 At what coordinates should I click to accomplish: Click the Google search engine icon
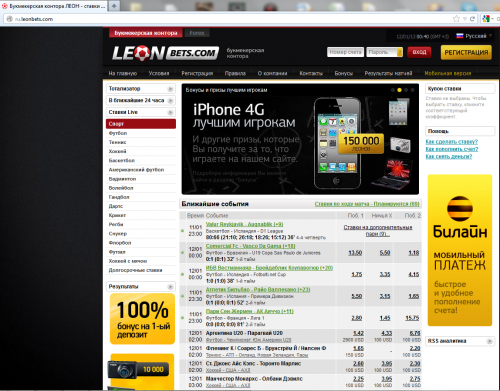point(486,19)
